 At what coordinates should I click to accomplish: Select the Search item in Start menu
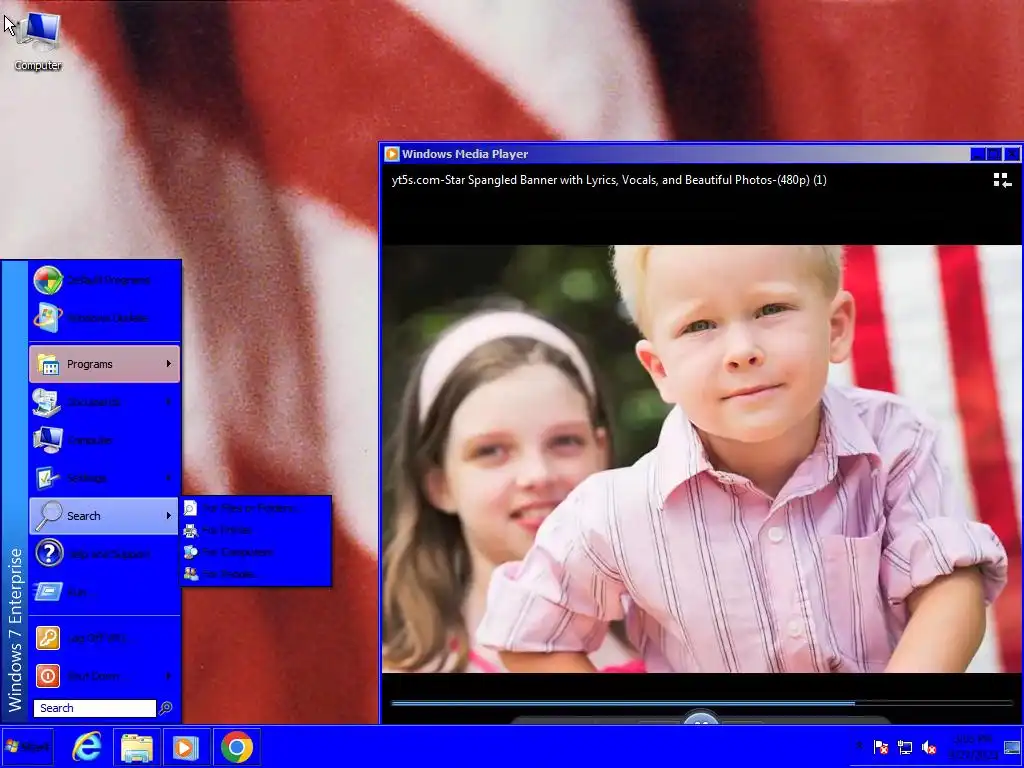point(104,516)
